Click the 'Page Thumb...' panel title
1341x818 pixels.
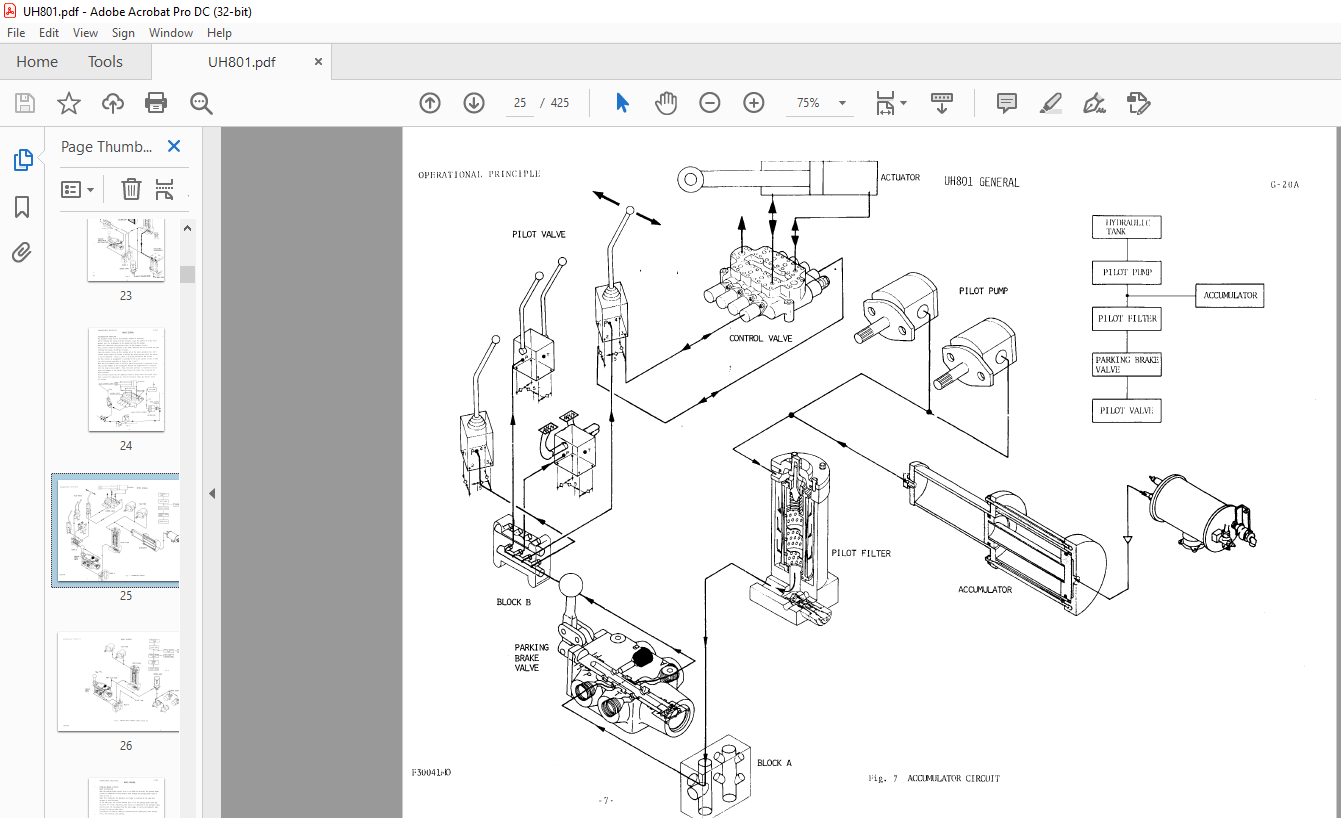(107, 146)
